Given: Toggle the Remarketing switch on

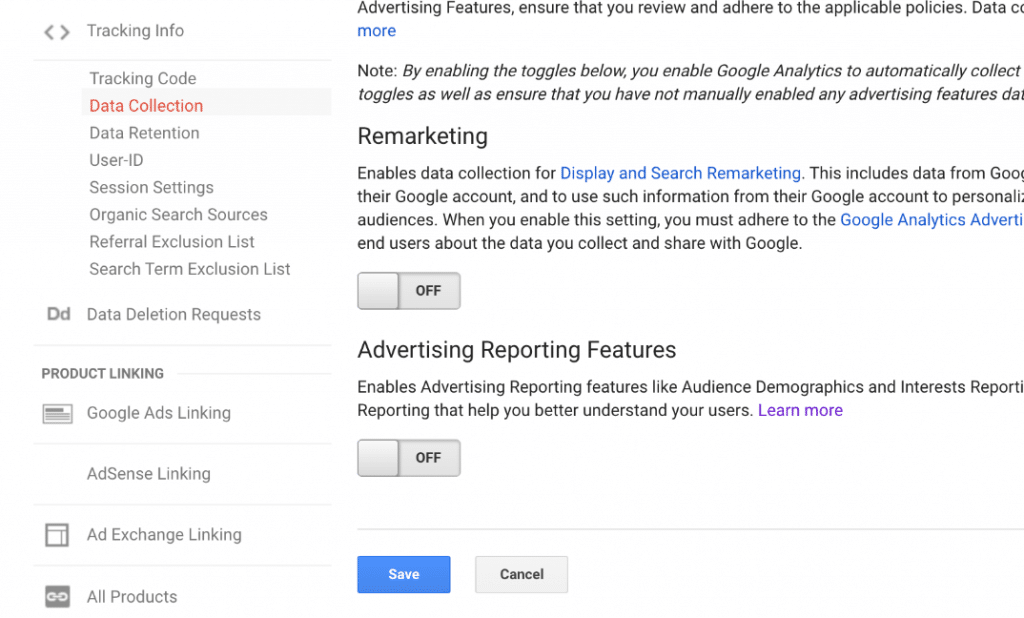Looking at the screenshot, I should (x=409, y=291).
